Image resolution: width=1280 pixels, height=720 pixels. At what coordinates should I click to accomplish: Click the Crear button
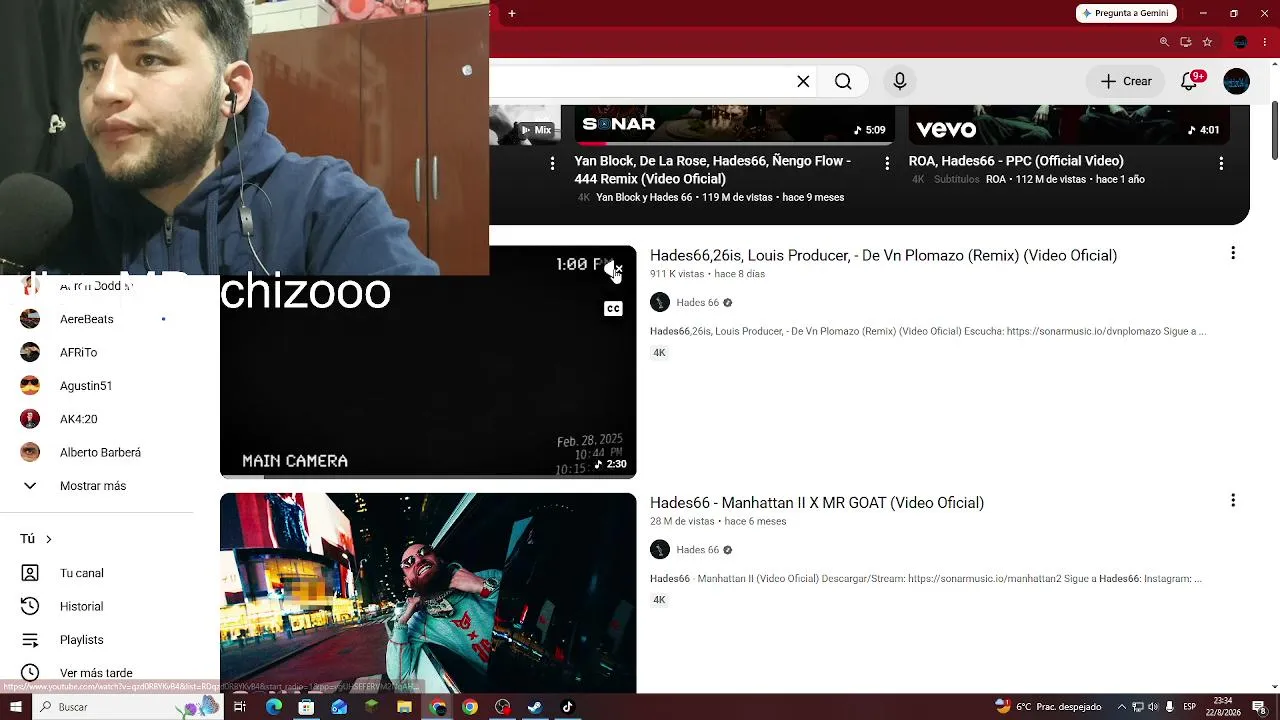click(x=1126, y=81)
